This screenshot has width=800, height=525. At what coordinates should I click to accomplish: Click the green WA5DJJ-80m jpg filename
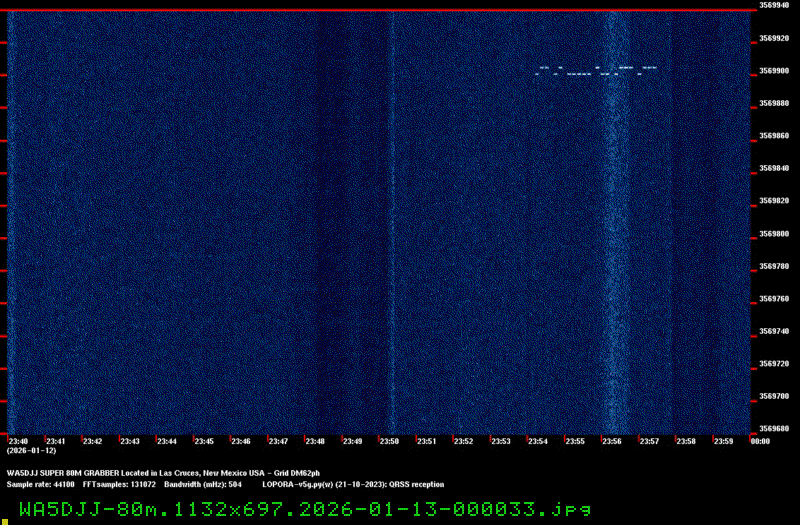305,509
